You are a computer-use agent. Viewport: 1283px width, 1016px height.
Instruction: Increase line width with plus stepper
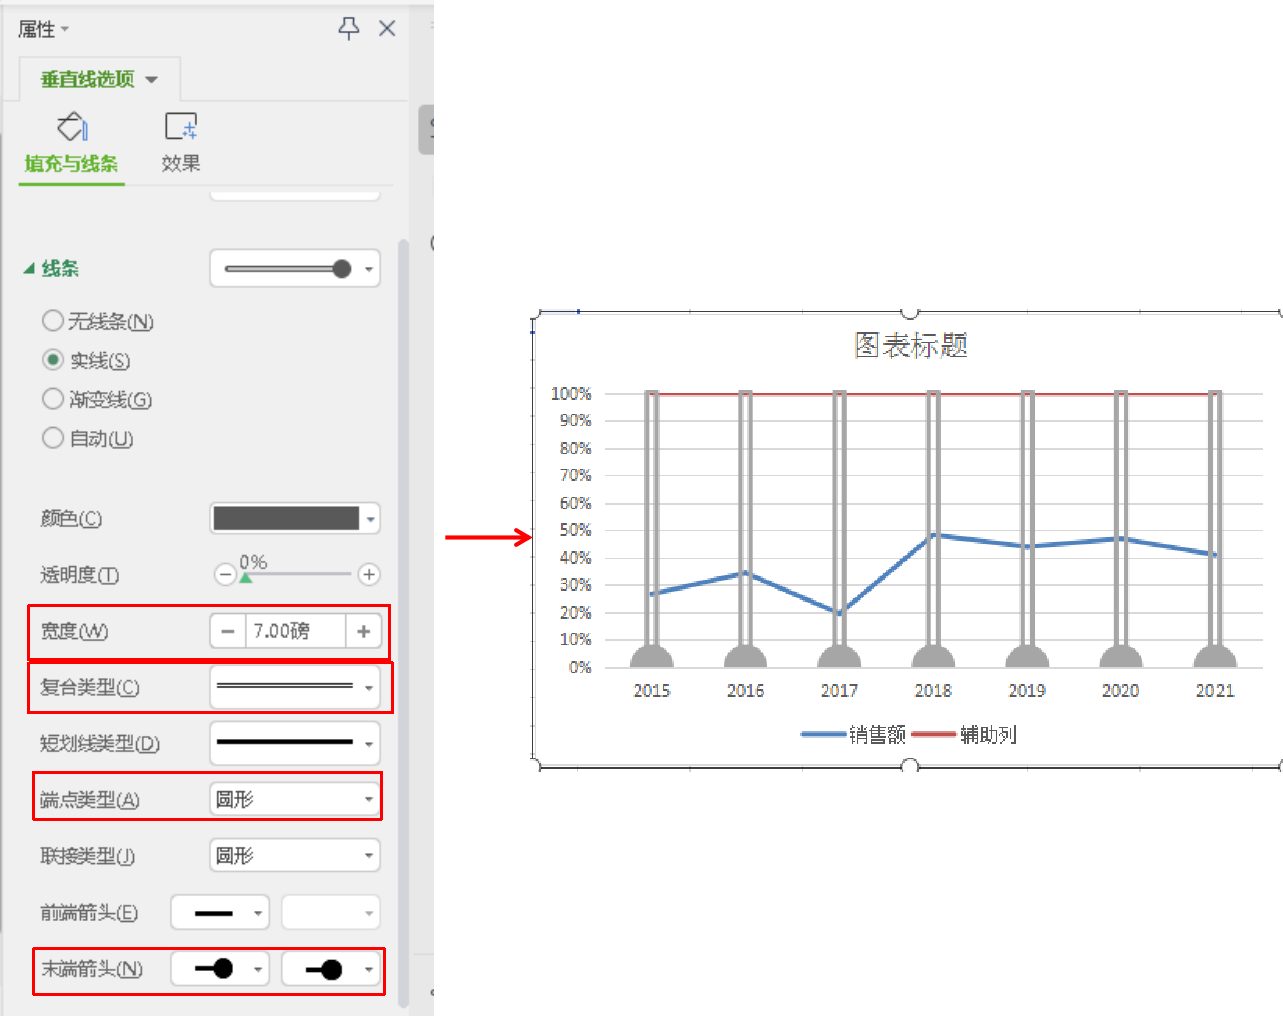click(x=363, y=631)
